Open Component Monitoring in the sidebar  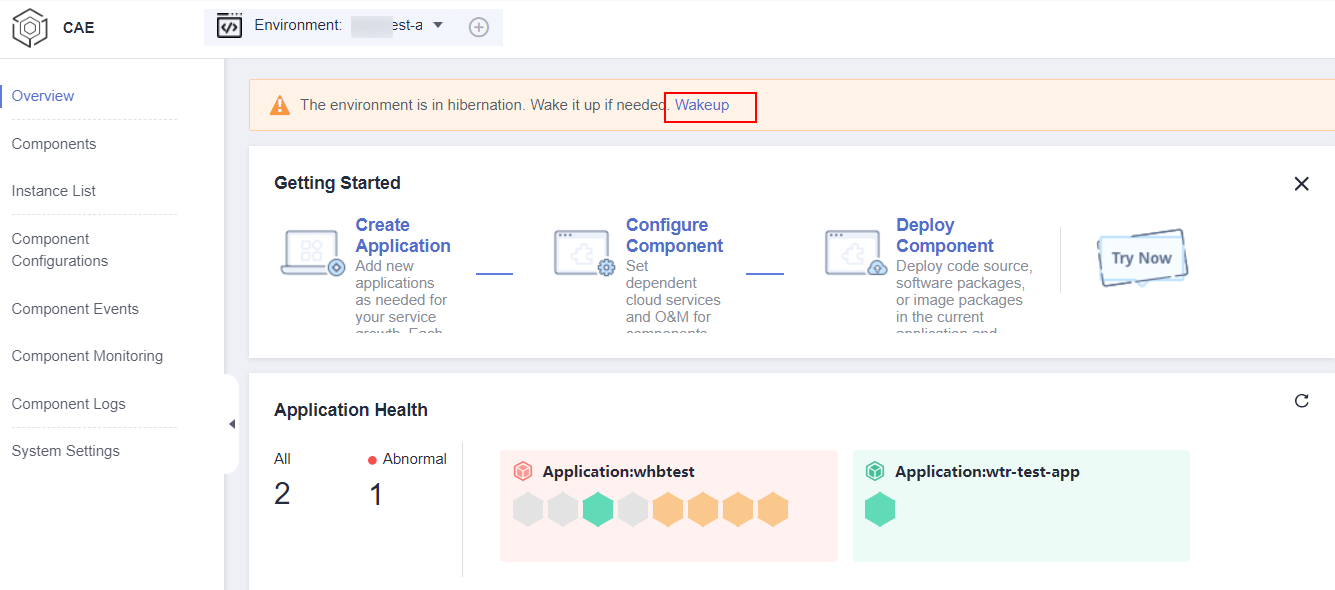(x=87, y=356)
